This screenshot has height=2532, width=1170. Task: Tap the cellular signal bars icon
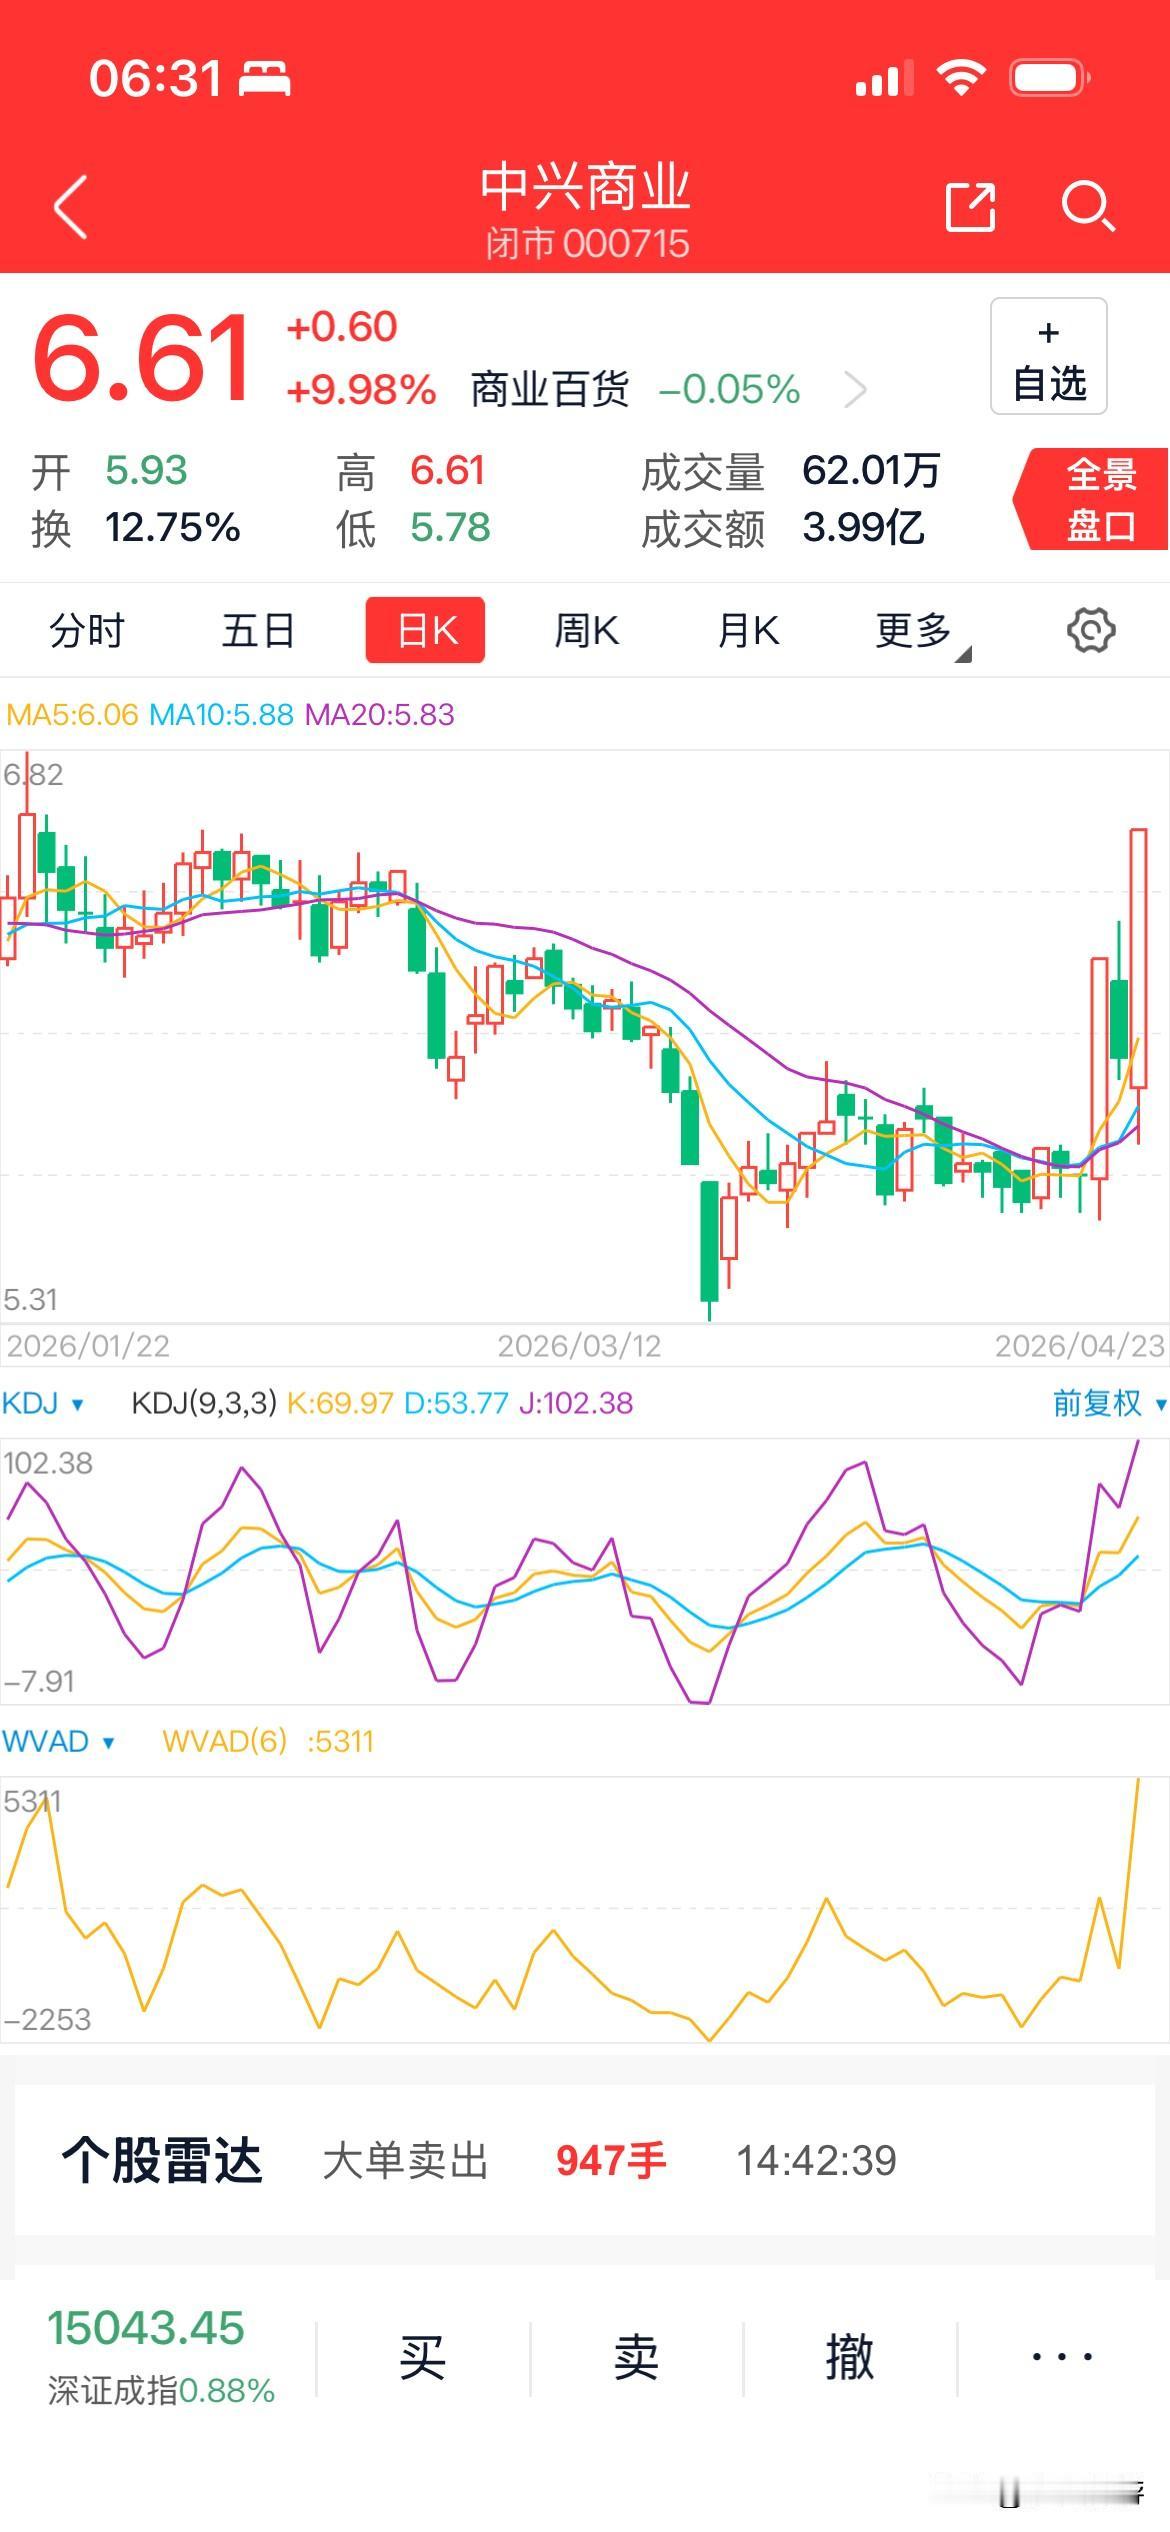(885, 78)
